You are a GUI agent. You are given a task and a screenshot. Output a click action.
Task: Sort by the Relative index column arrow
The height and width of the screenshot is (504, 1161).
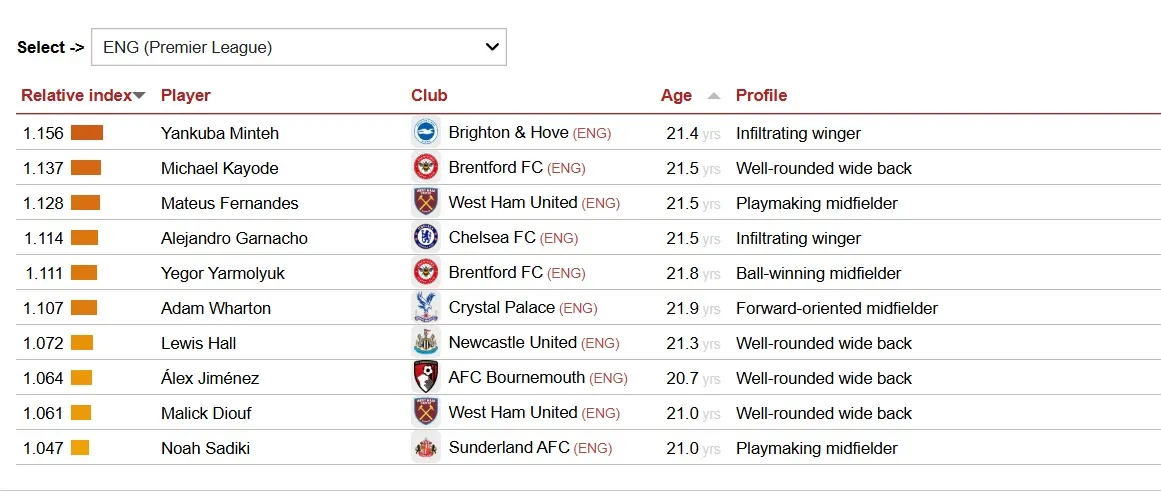pos(140,96)
